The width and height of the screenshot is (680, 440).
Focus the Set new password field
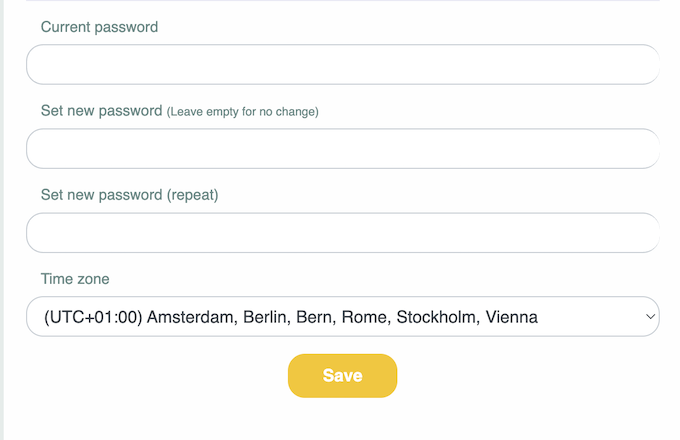click(342, 149)
